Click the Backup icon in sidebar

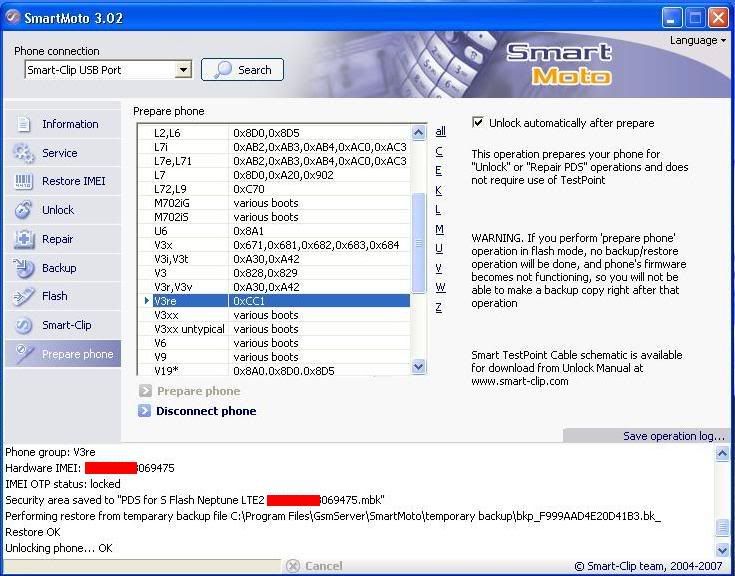pos(23,268)
